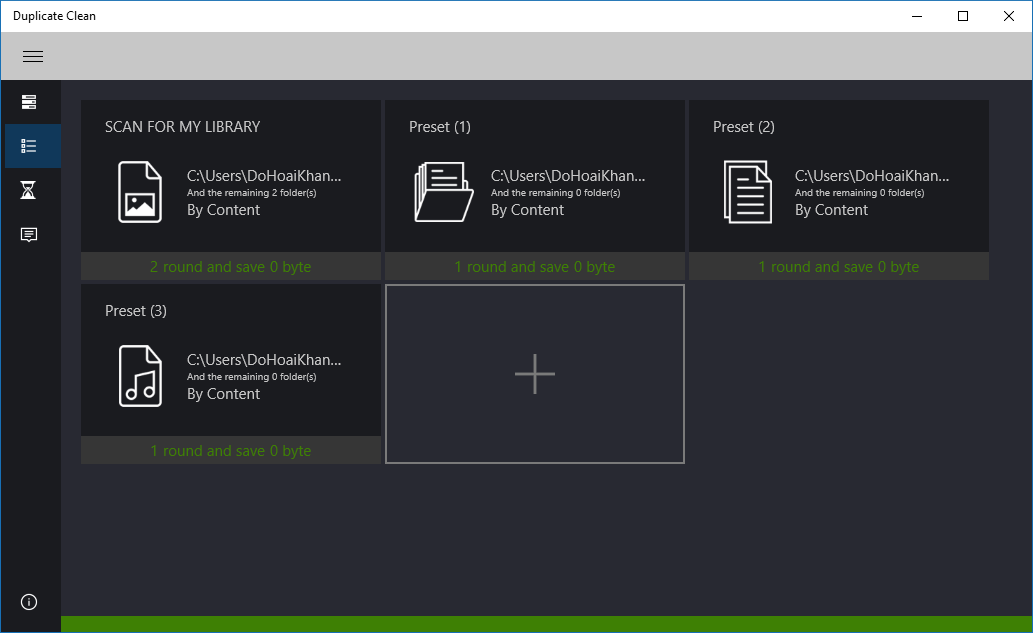Click Preset (3) '1 round and save' bar

pyautogui.click(x=231, y=451)
